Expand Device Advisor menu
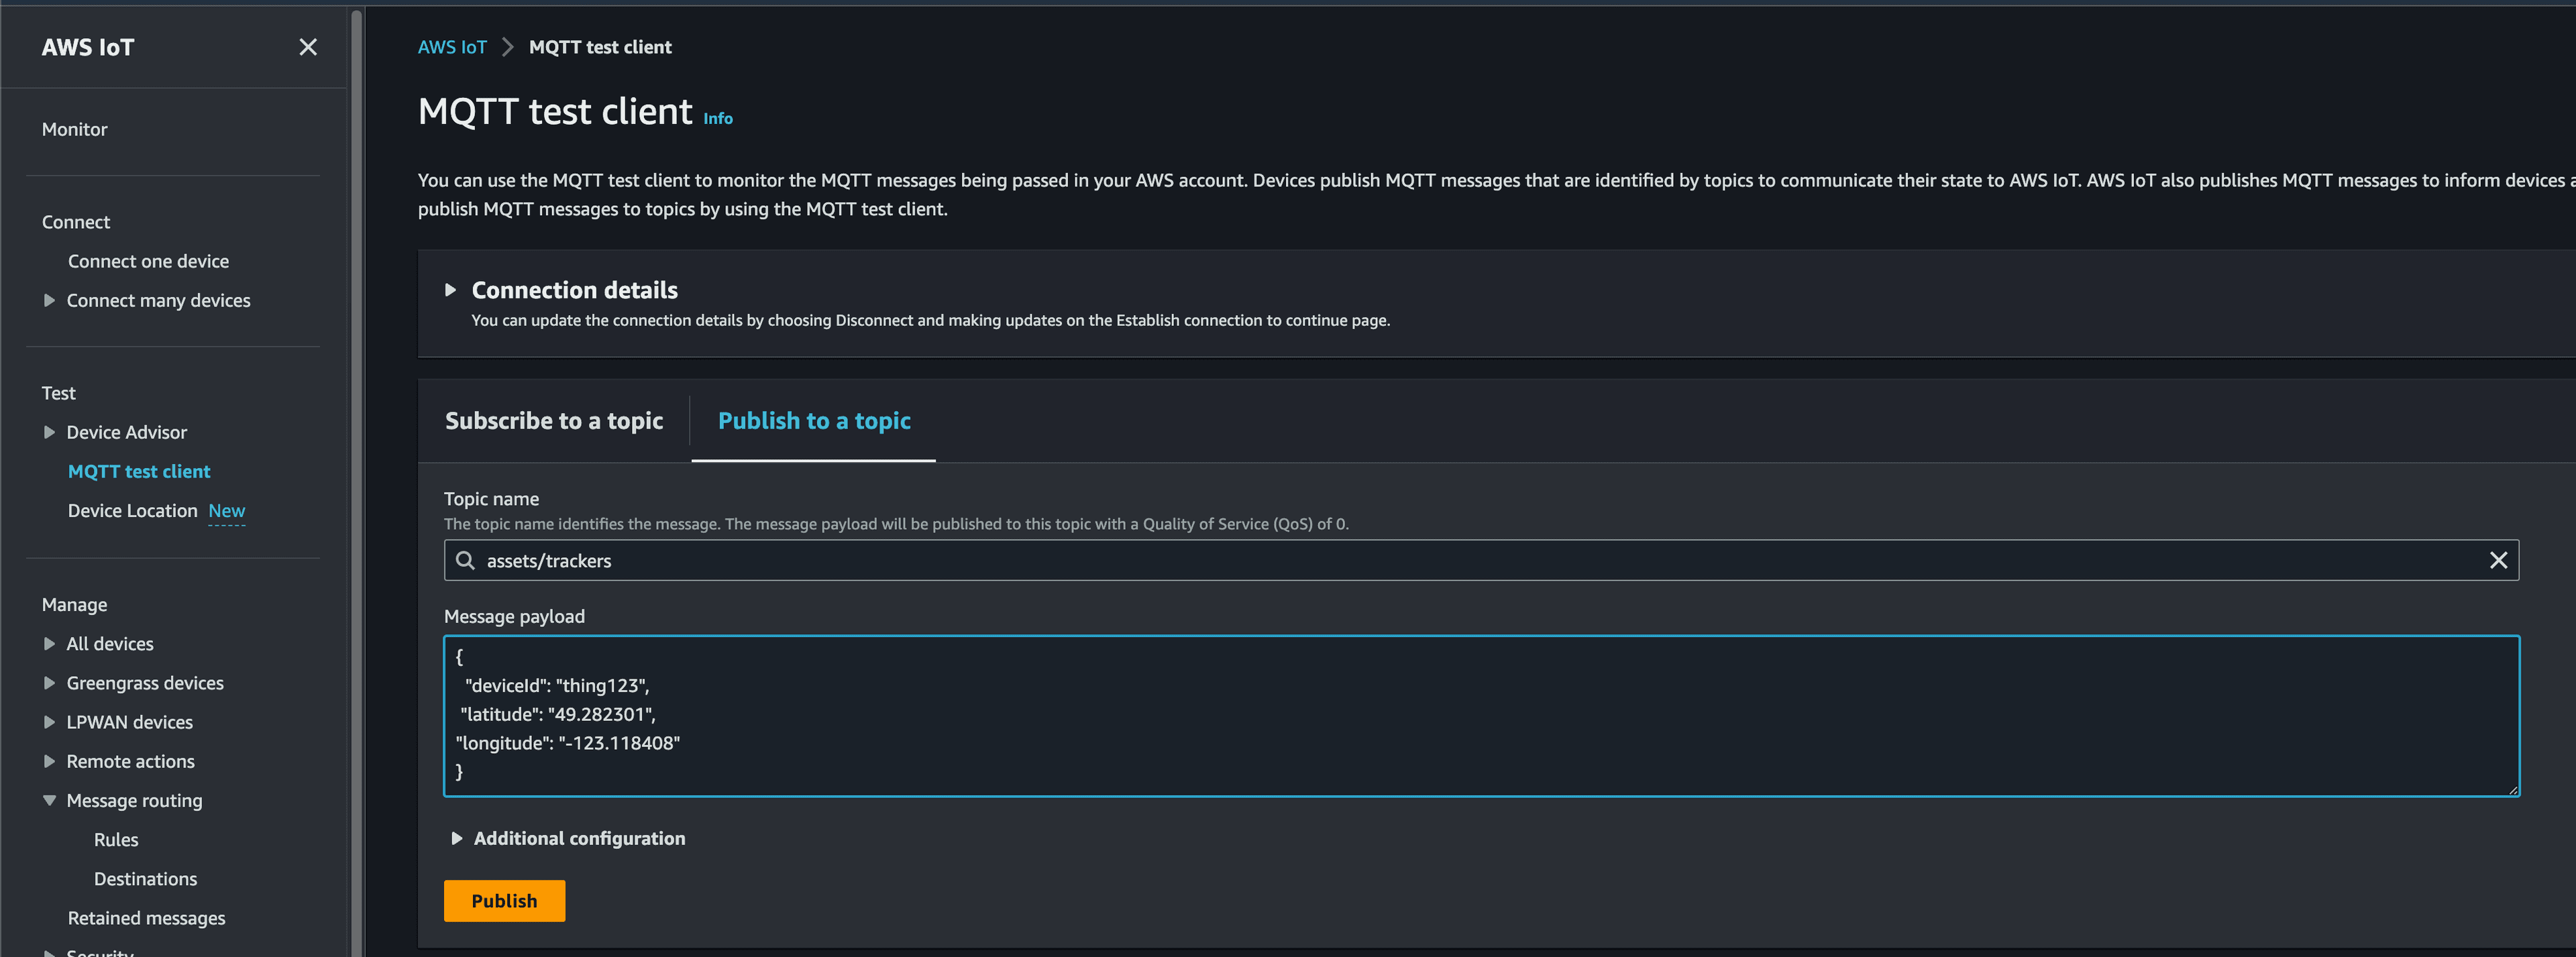2576x957 pixels. click(49, 432)
